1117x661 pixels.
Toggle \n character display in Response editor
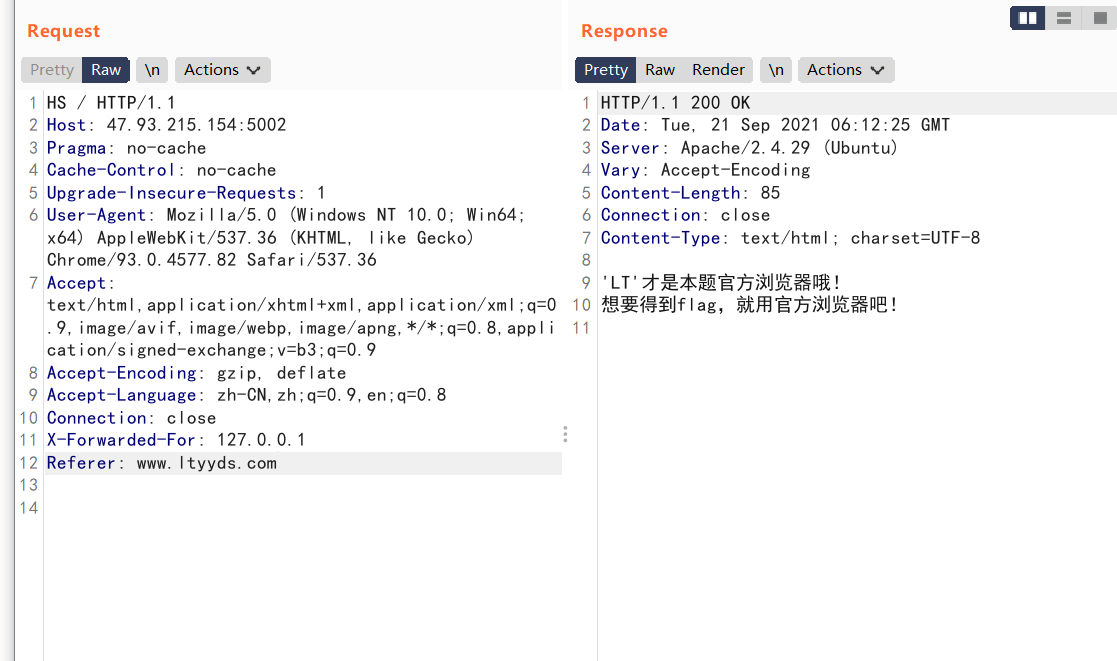776,70
